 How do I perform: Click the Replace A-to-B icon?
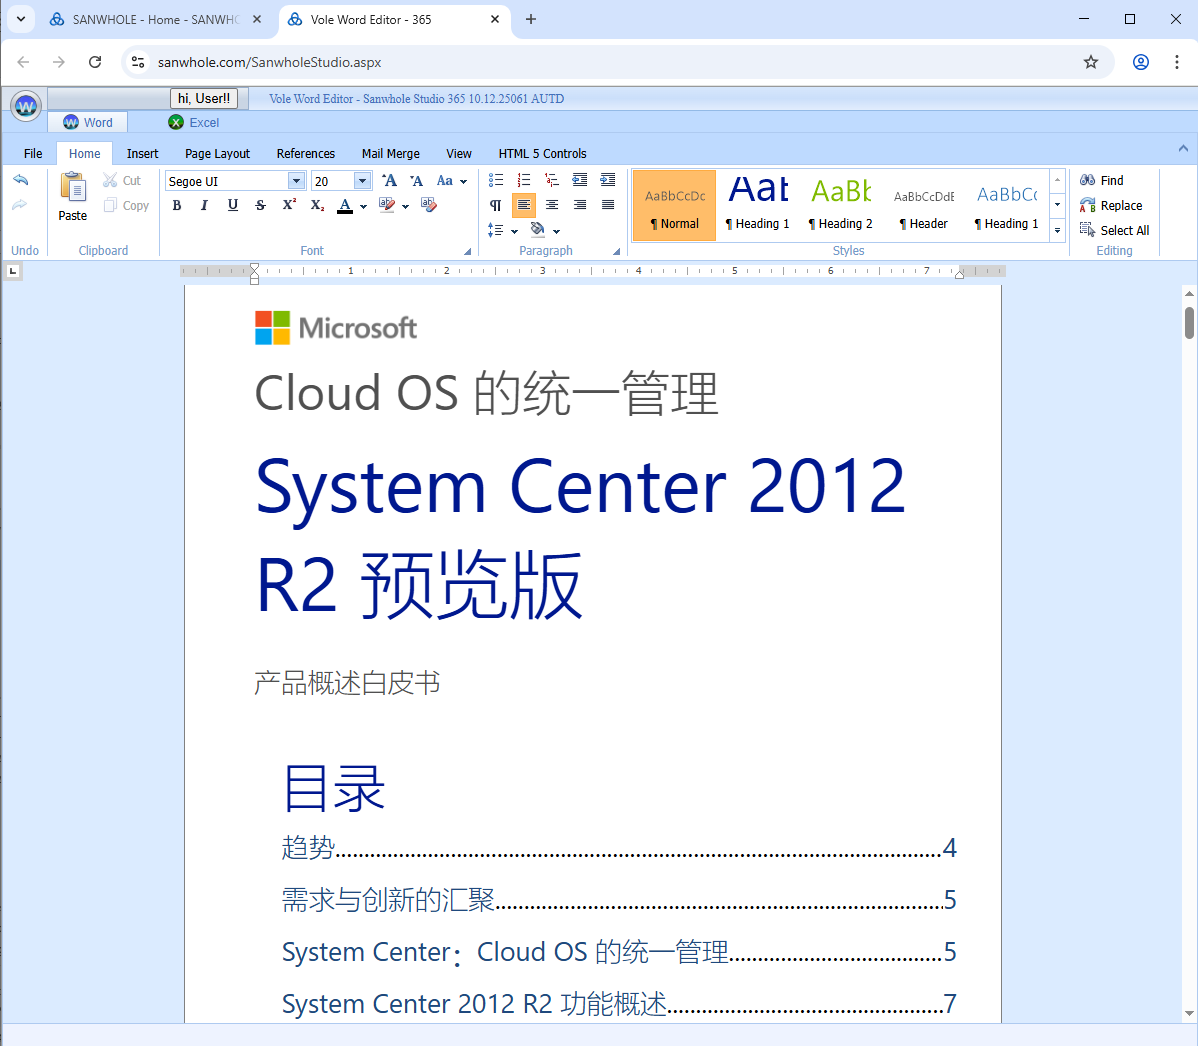pyautogui.click(x=1087, y=205)
